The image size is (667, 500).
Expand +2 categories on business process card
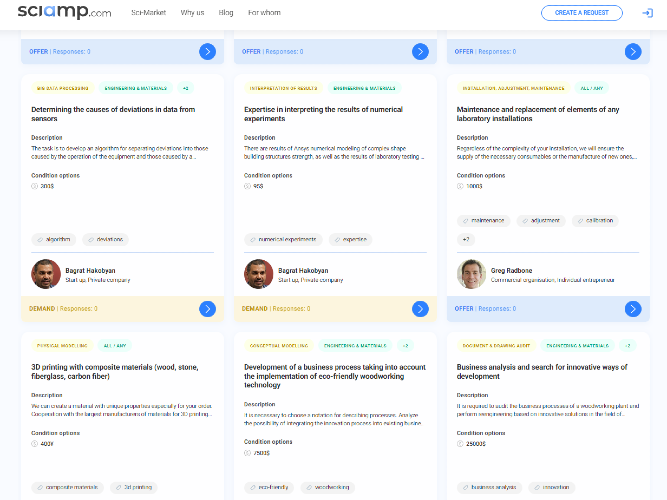pos(405,346)
